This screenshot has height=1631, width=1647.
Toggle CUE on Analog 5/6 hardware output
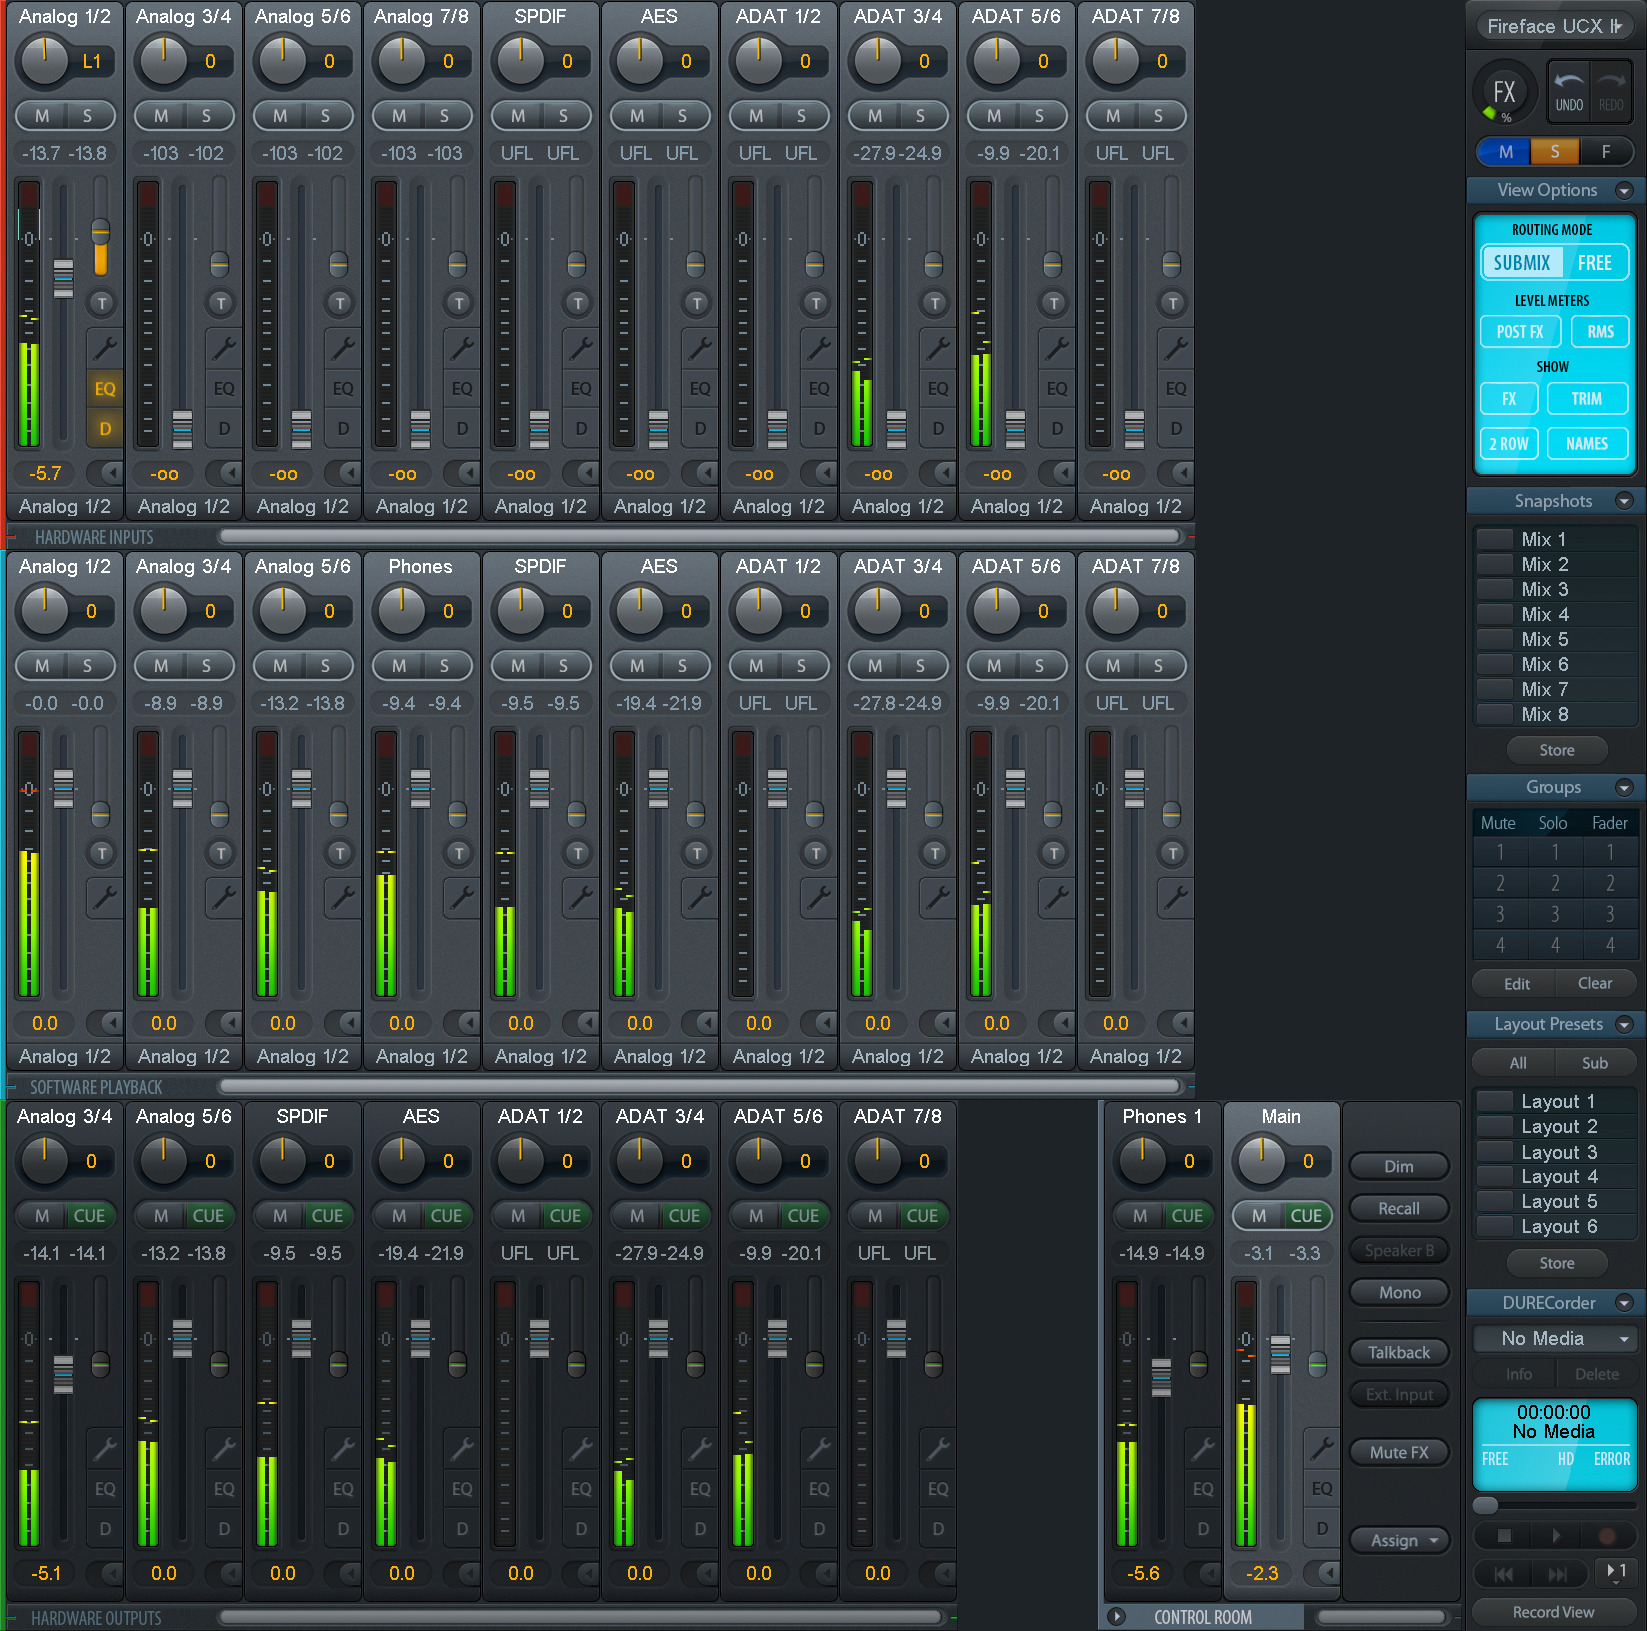208,1216
